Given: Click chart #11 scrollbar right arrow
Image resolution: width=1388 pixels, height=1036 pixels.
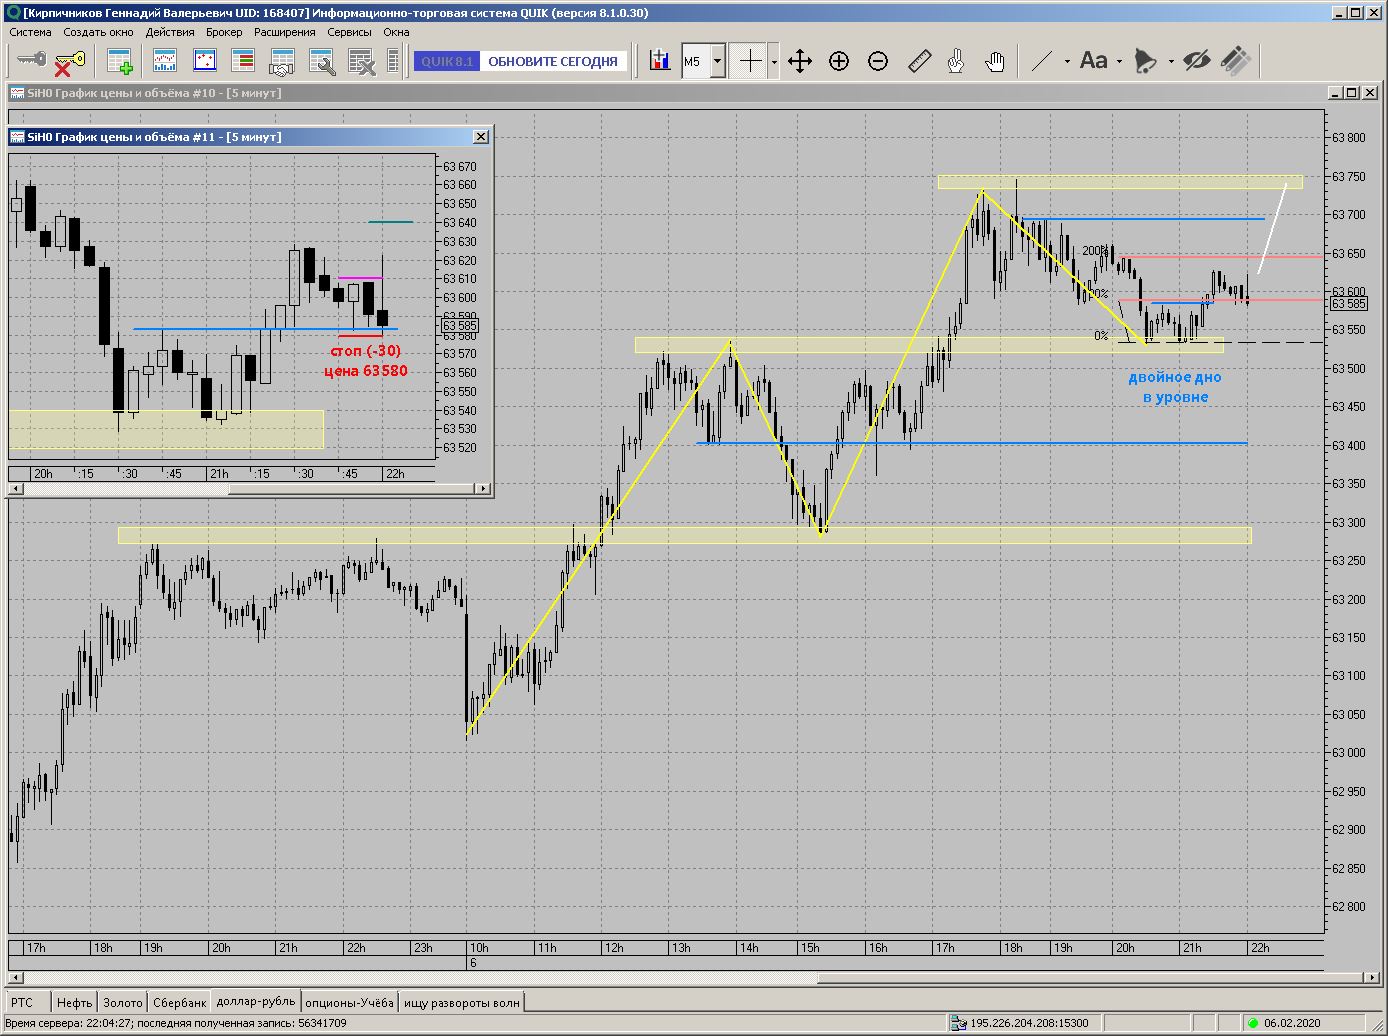Looking at the screenshot, I should tap(484, 489).
